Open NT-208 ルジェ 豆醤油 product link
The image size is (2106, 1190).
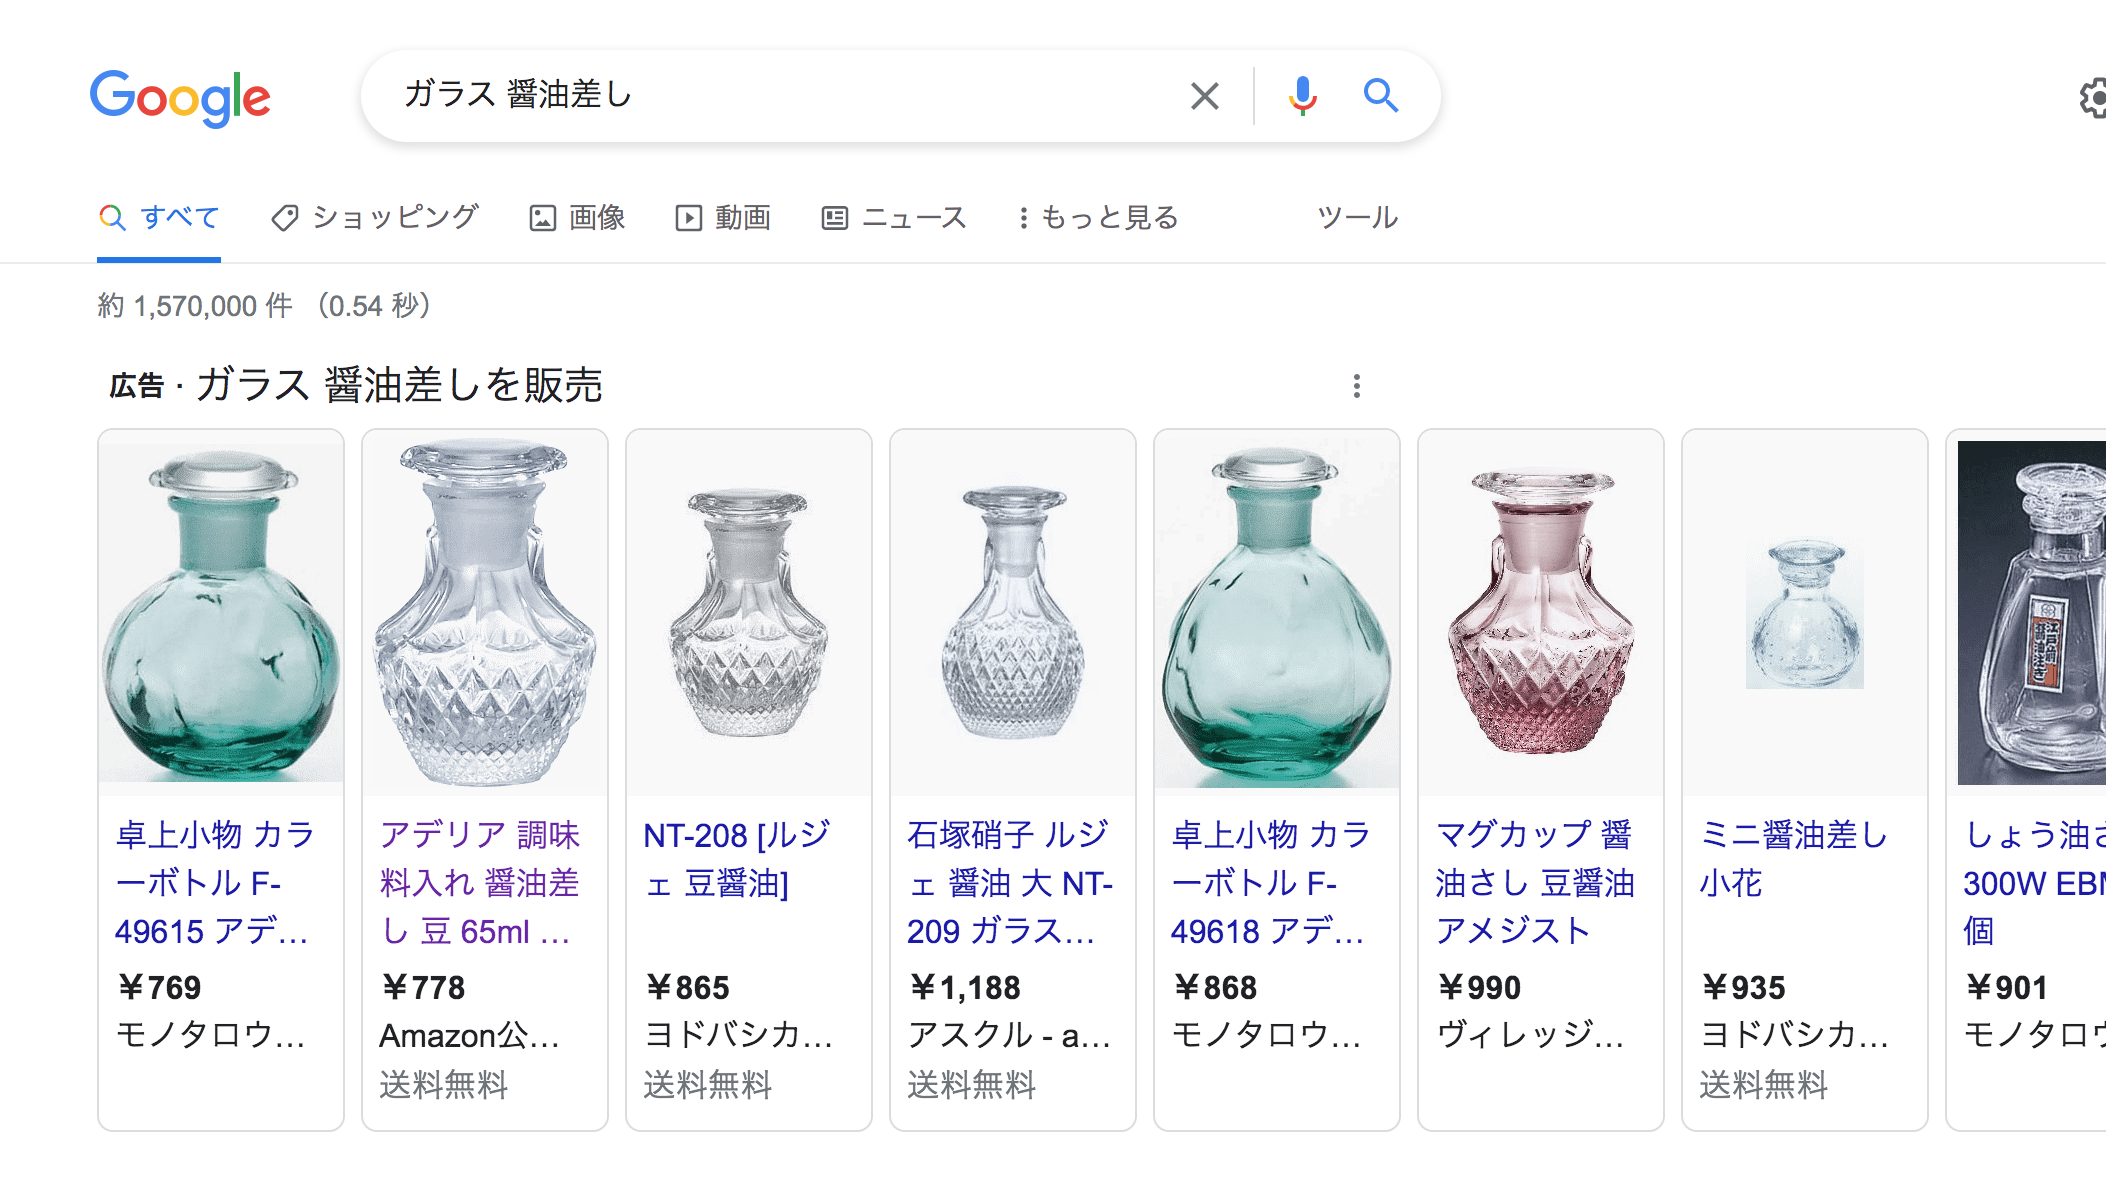(x=736, y=858)
